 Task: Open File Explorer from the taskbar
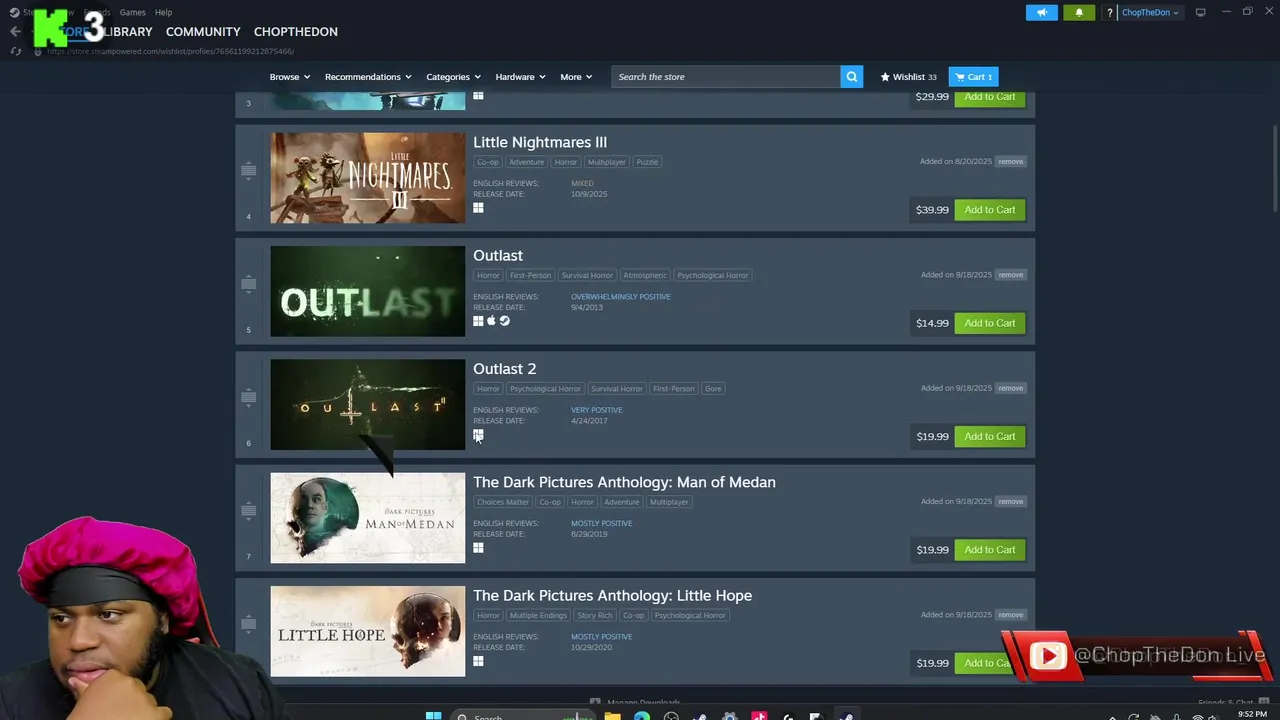coord(612,715)
